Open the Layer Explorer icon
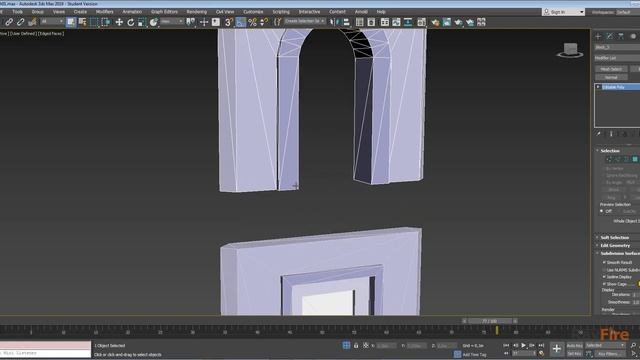 [x=371, y=22]
